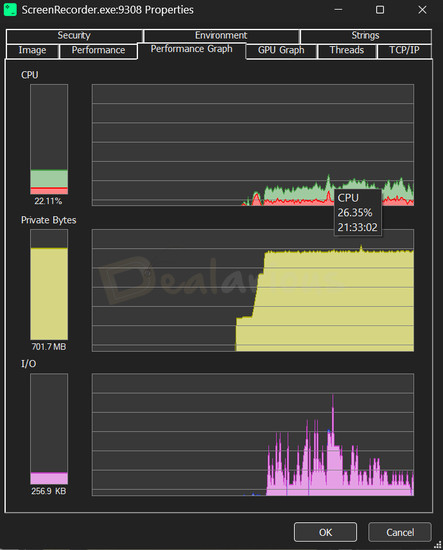Click the ScreenRecorder green app icon

point(10,9)
